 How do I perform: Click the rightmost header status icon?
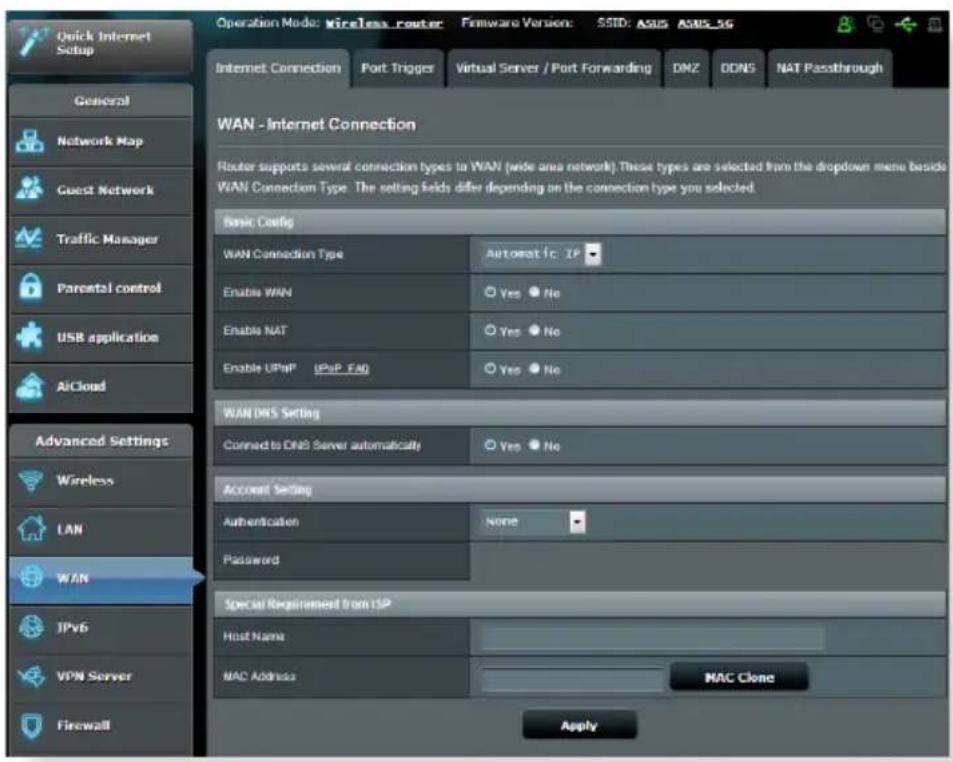click(x=934, y=25)
